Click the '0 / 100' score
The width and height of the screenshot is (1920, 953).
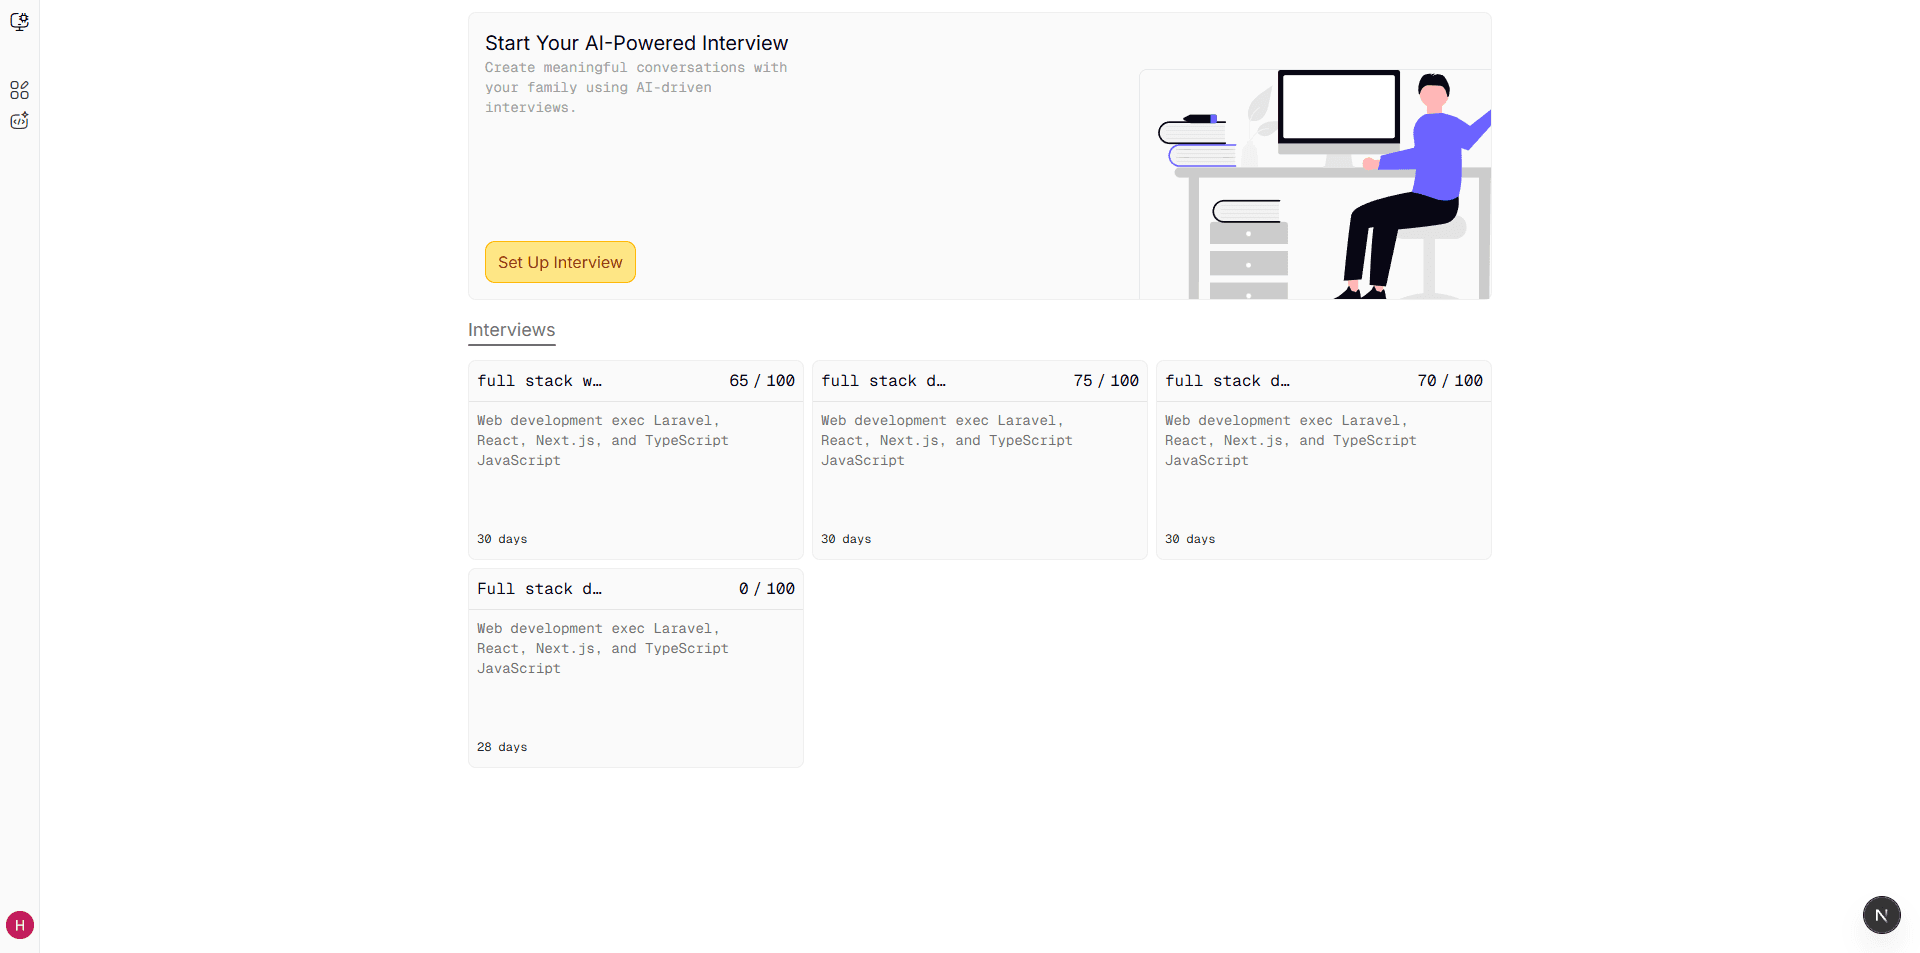[767, 589]
